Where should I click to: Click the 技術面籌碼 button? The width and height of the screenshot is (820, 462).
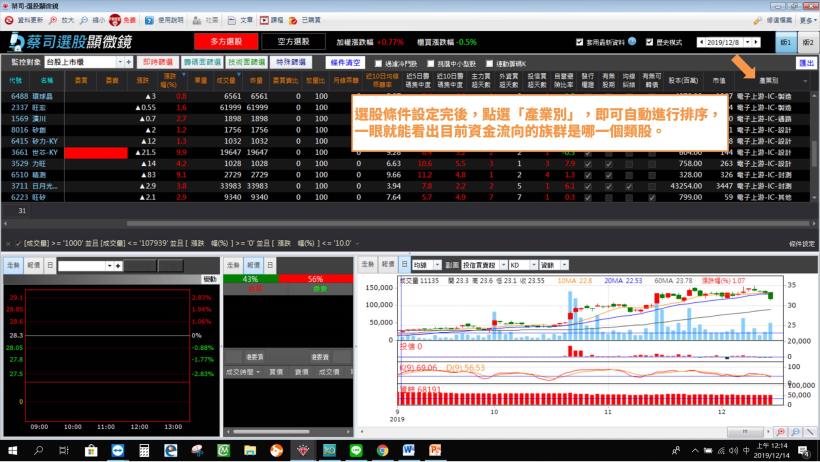click(247, 62)
